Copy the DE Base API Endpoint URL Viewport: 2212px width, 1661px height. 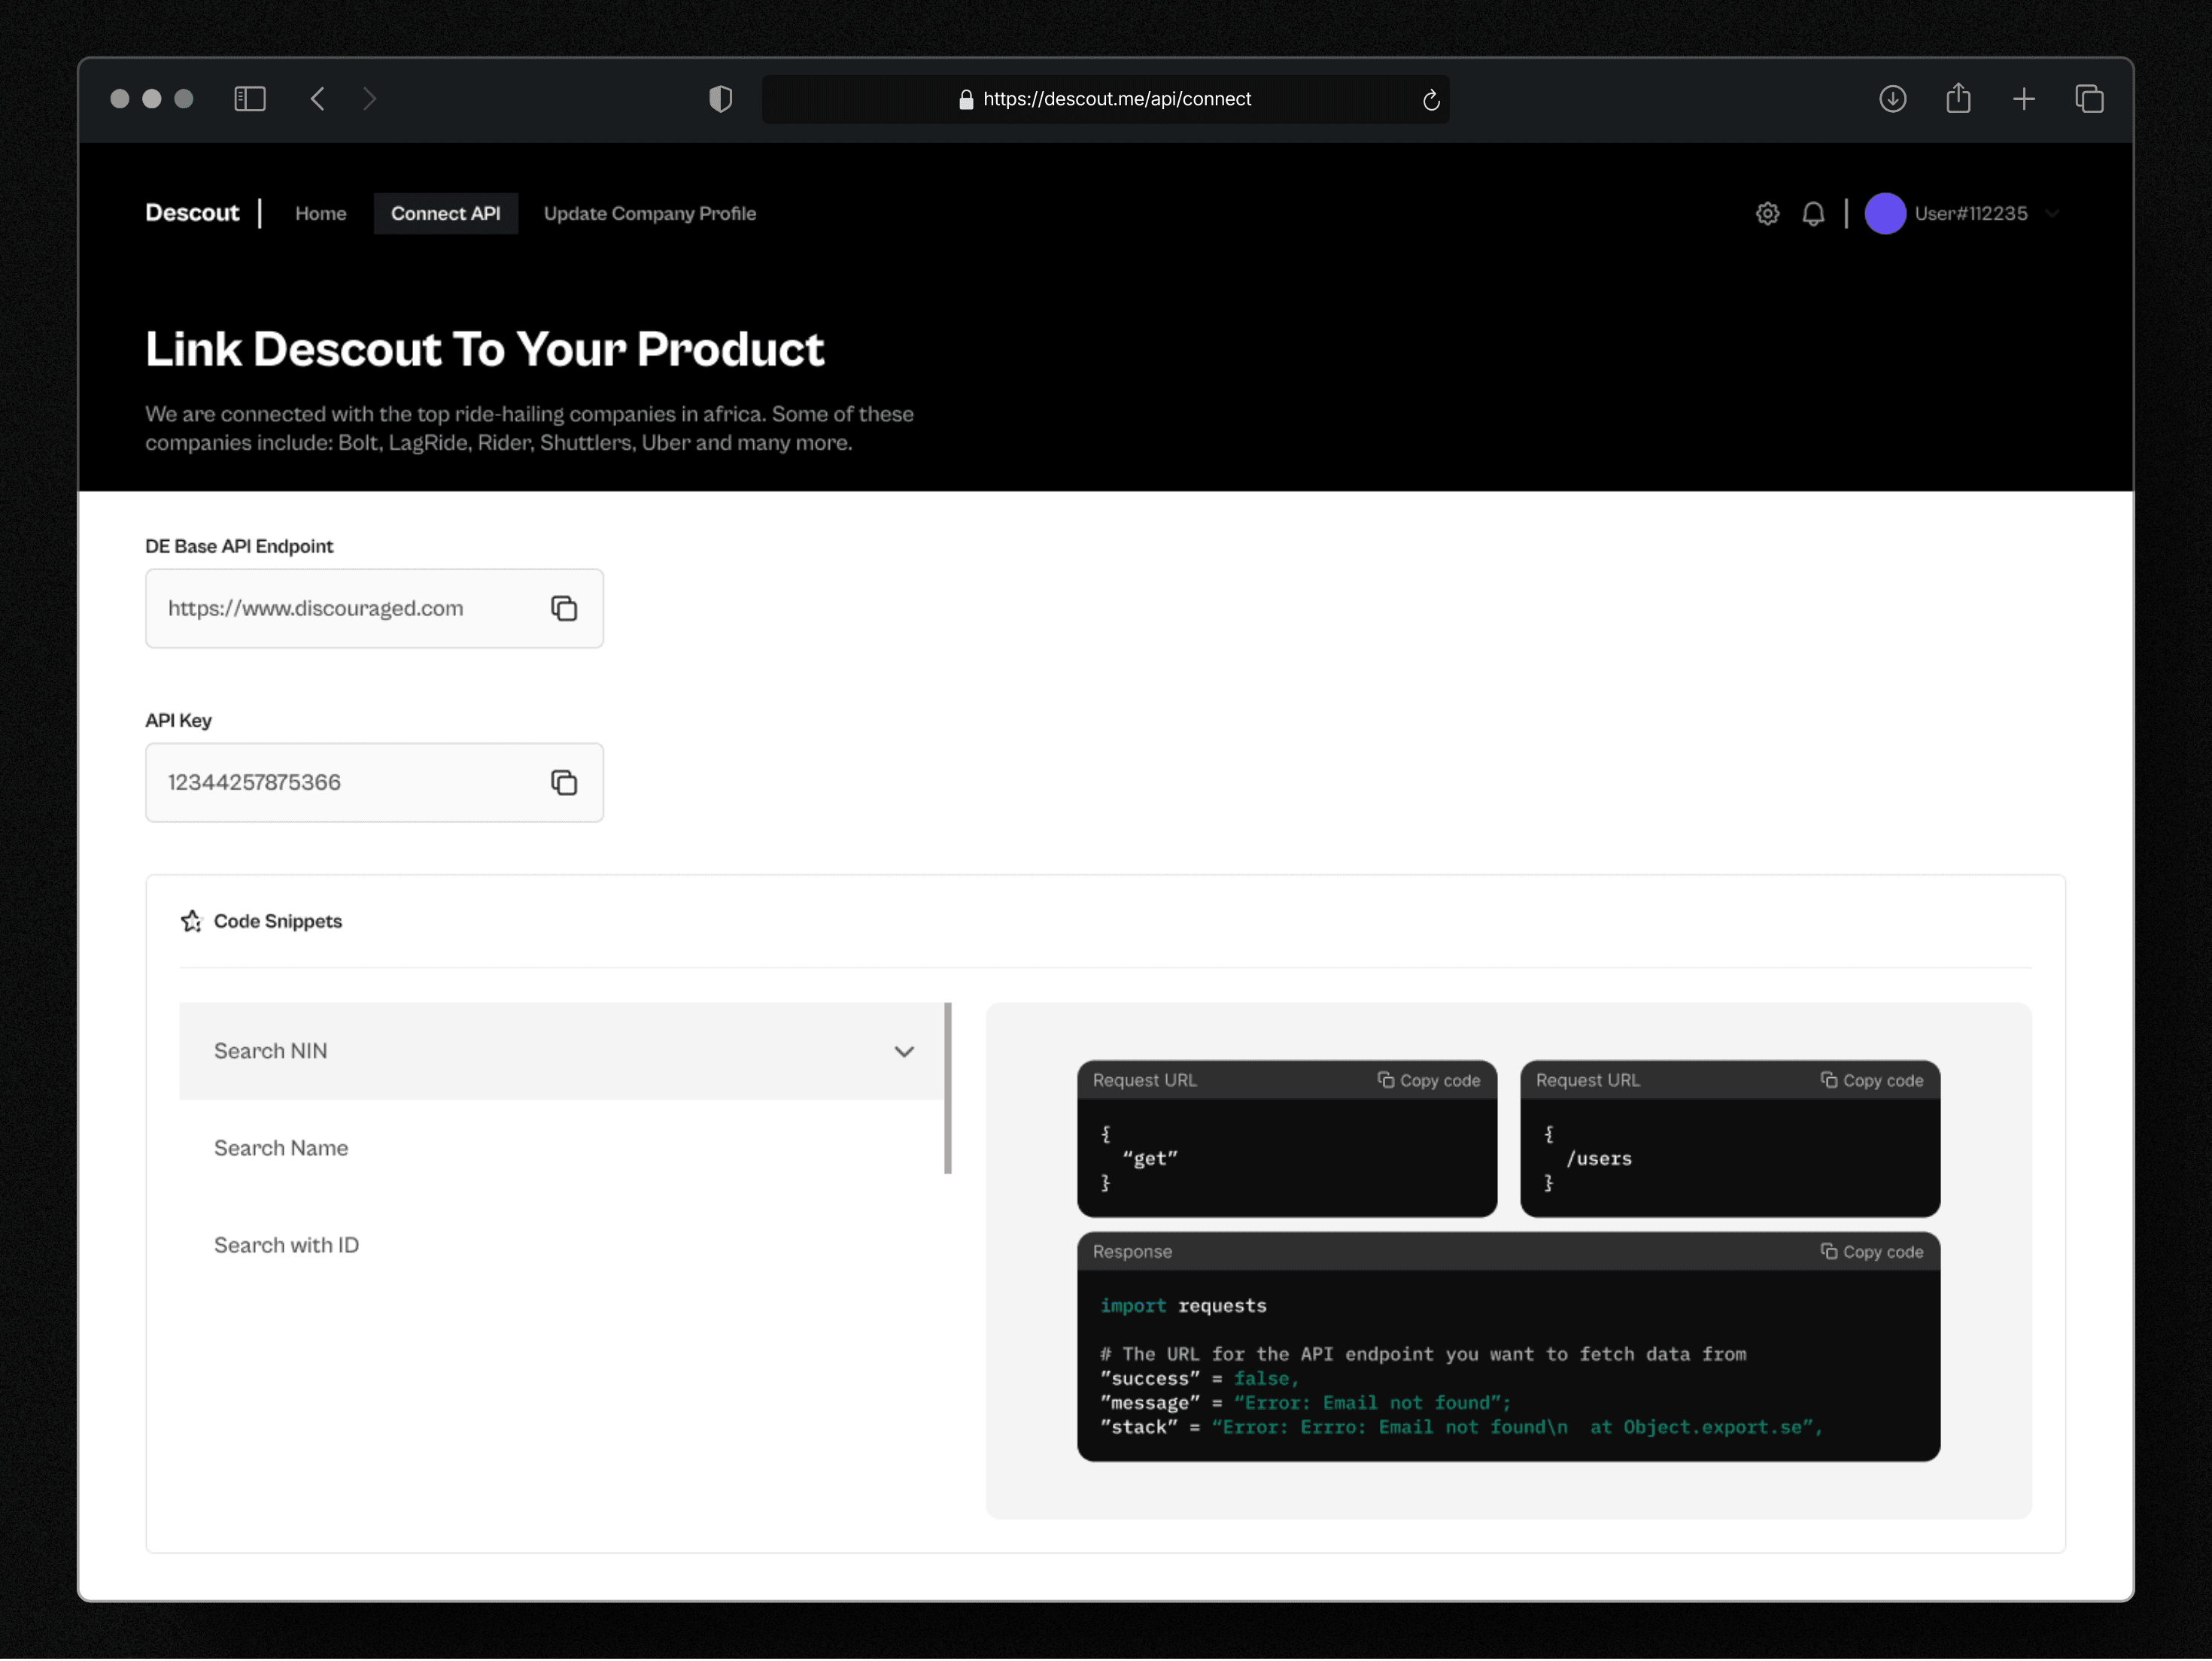(x=564, y=608)
